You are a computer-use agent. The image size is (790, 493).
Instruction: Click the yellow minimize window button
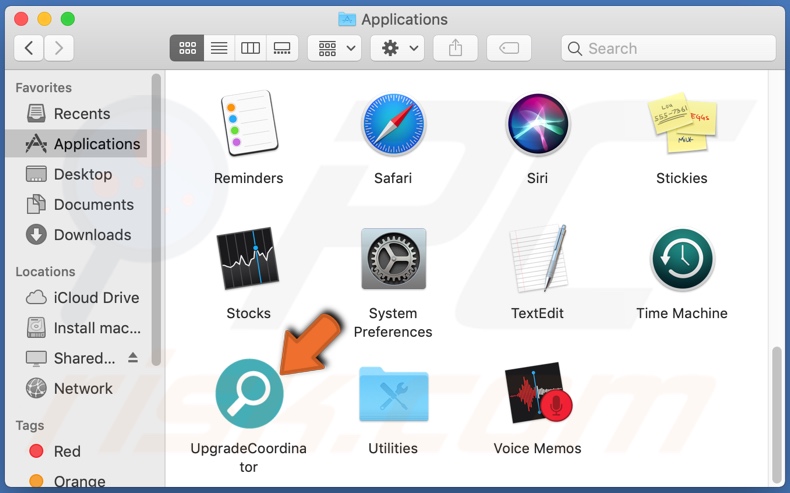44,19
